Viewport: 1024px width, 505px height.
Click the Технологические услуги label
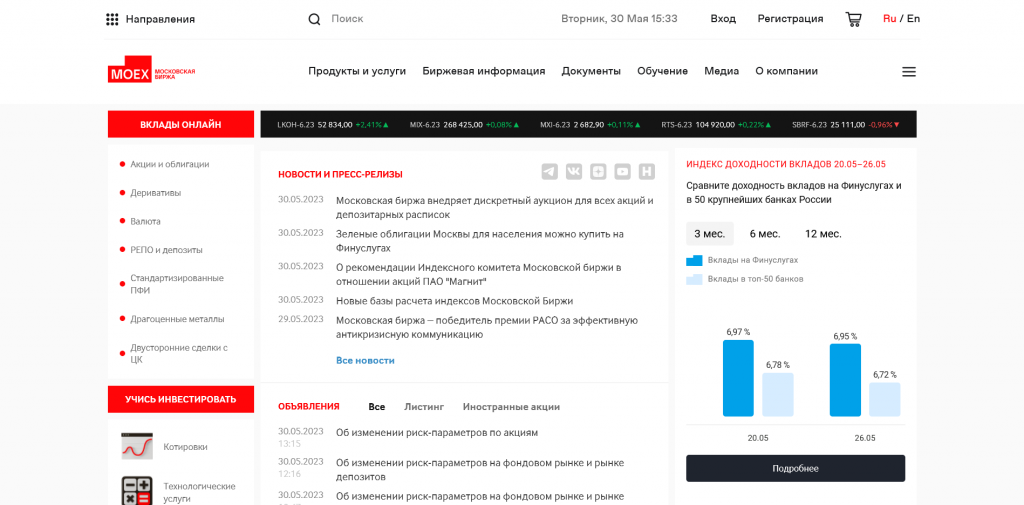(x=199, y=492)
